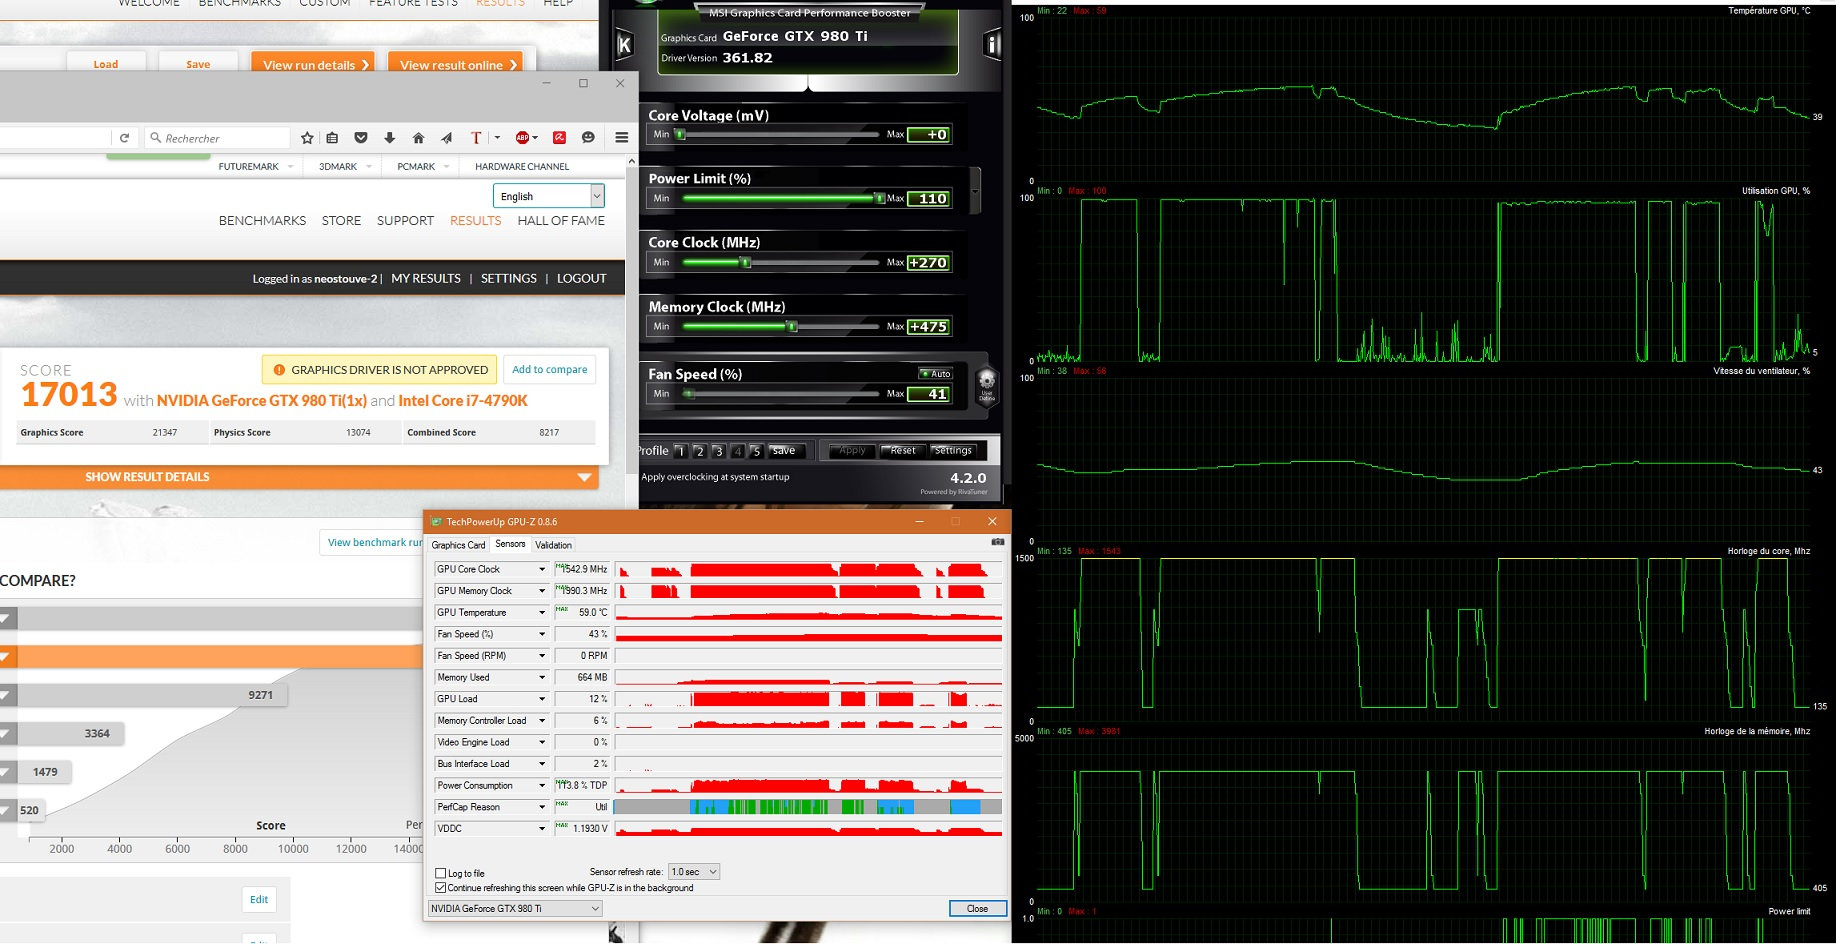
Task: Click the Afterburner K Kombustor icon
Action: (x=624, y=44)
